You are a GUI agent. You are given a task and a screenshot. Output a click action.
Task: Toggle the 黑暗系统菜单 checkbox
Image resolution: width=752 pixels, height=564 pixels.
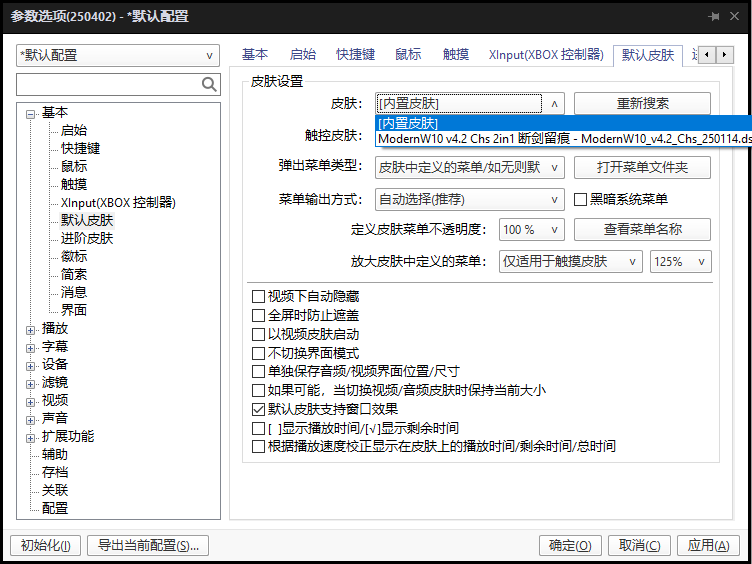click(581, 200)
